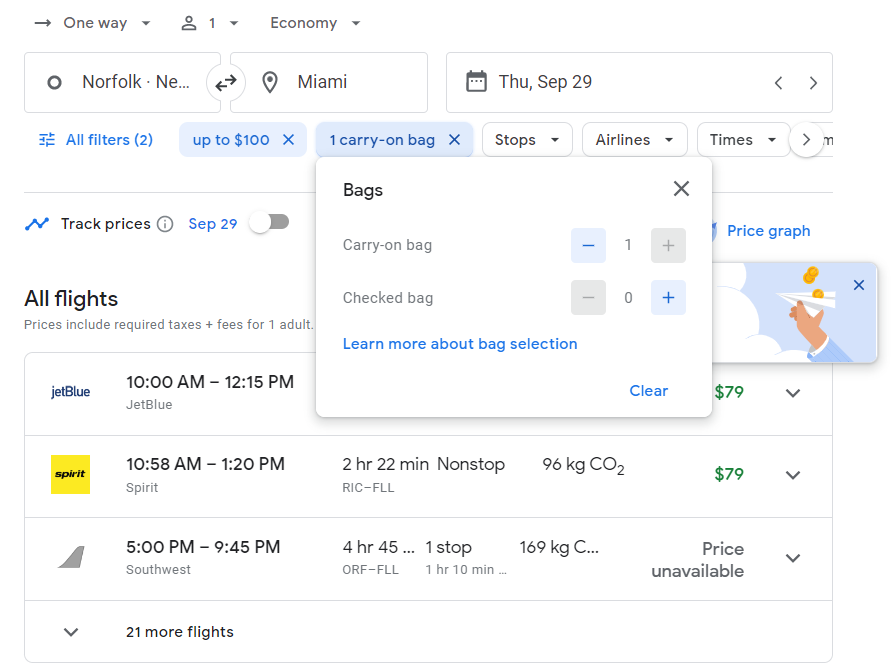This screenshot has width=896, height=666.
Task: Click the destination pin icon
Action: 270,82
